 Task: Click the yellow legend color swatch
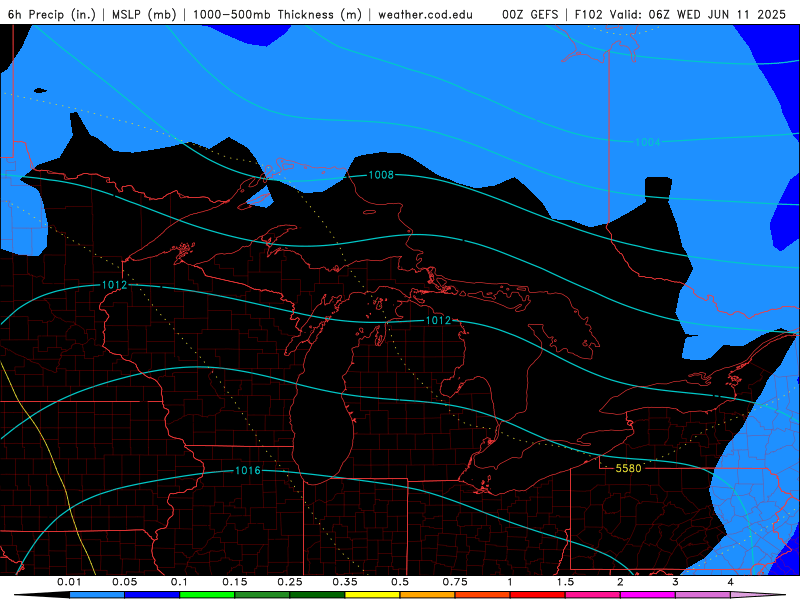[372, 595]
